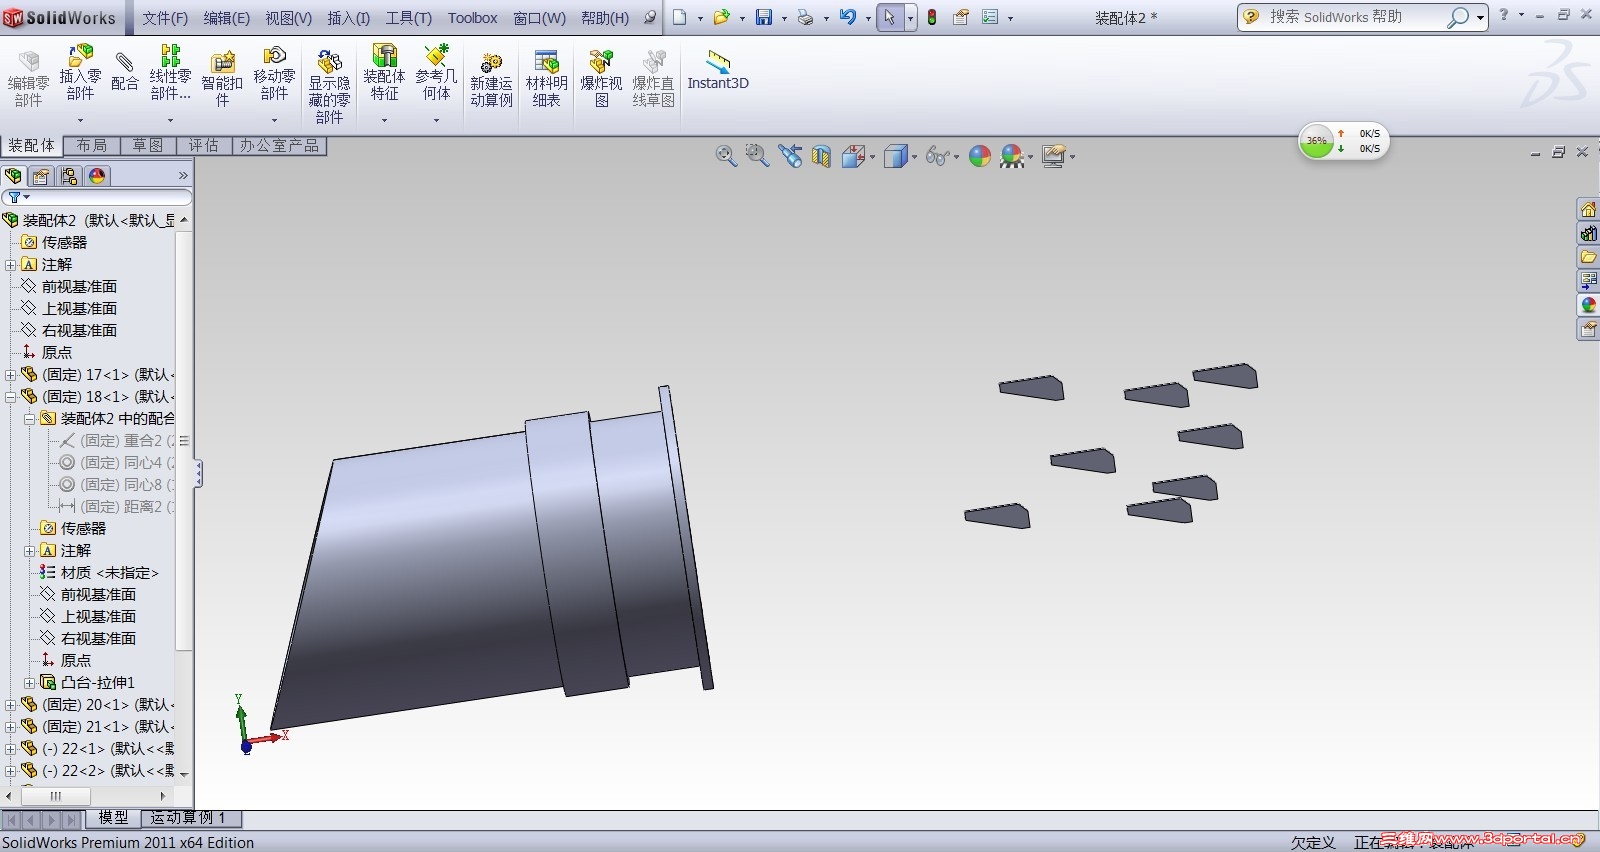Click Zoom to Fit icon in view toolbar
Image resolution: width=1600 pixels, height=852 pixels.
point(726,156)
